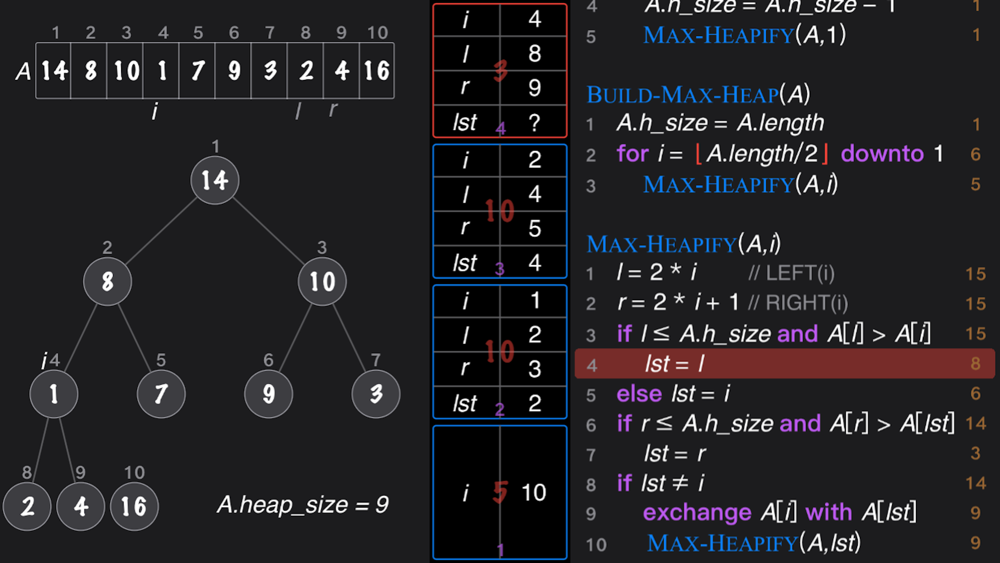
Task: Click the 'if lst ≠ i' line
Action: (660, 483)
